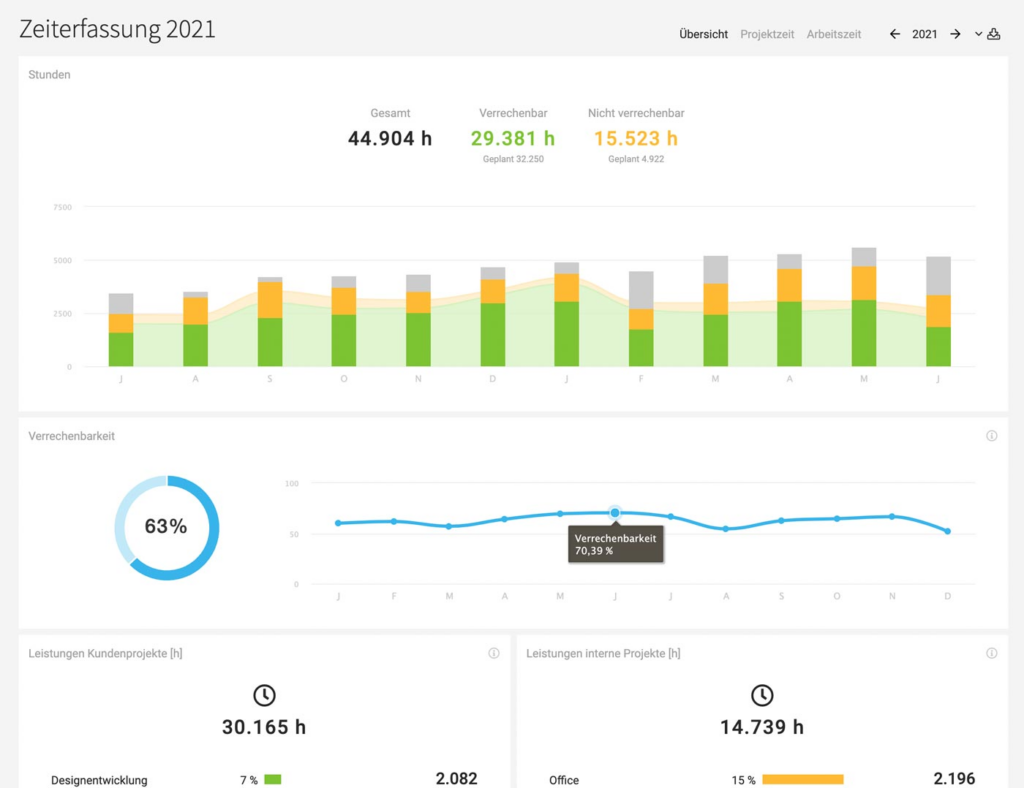Click clock icon above 30.165 h

click(x=264, y=695)
